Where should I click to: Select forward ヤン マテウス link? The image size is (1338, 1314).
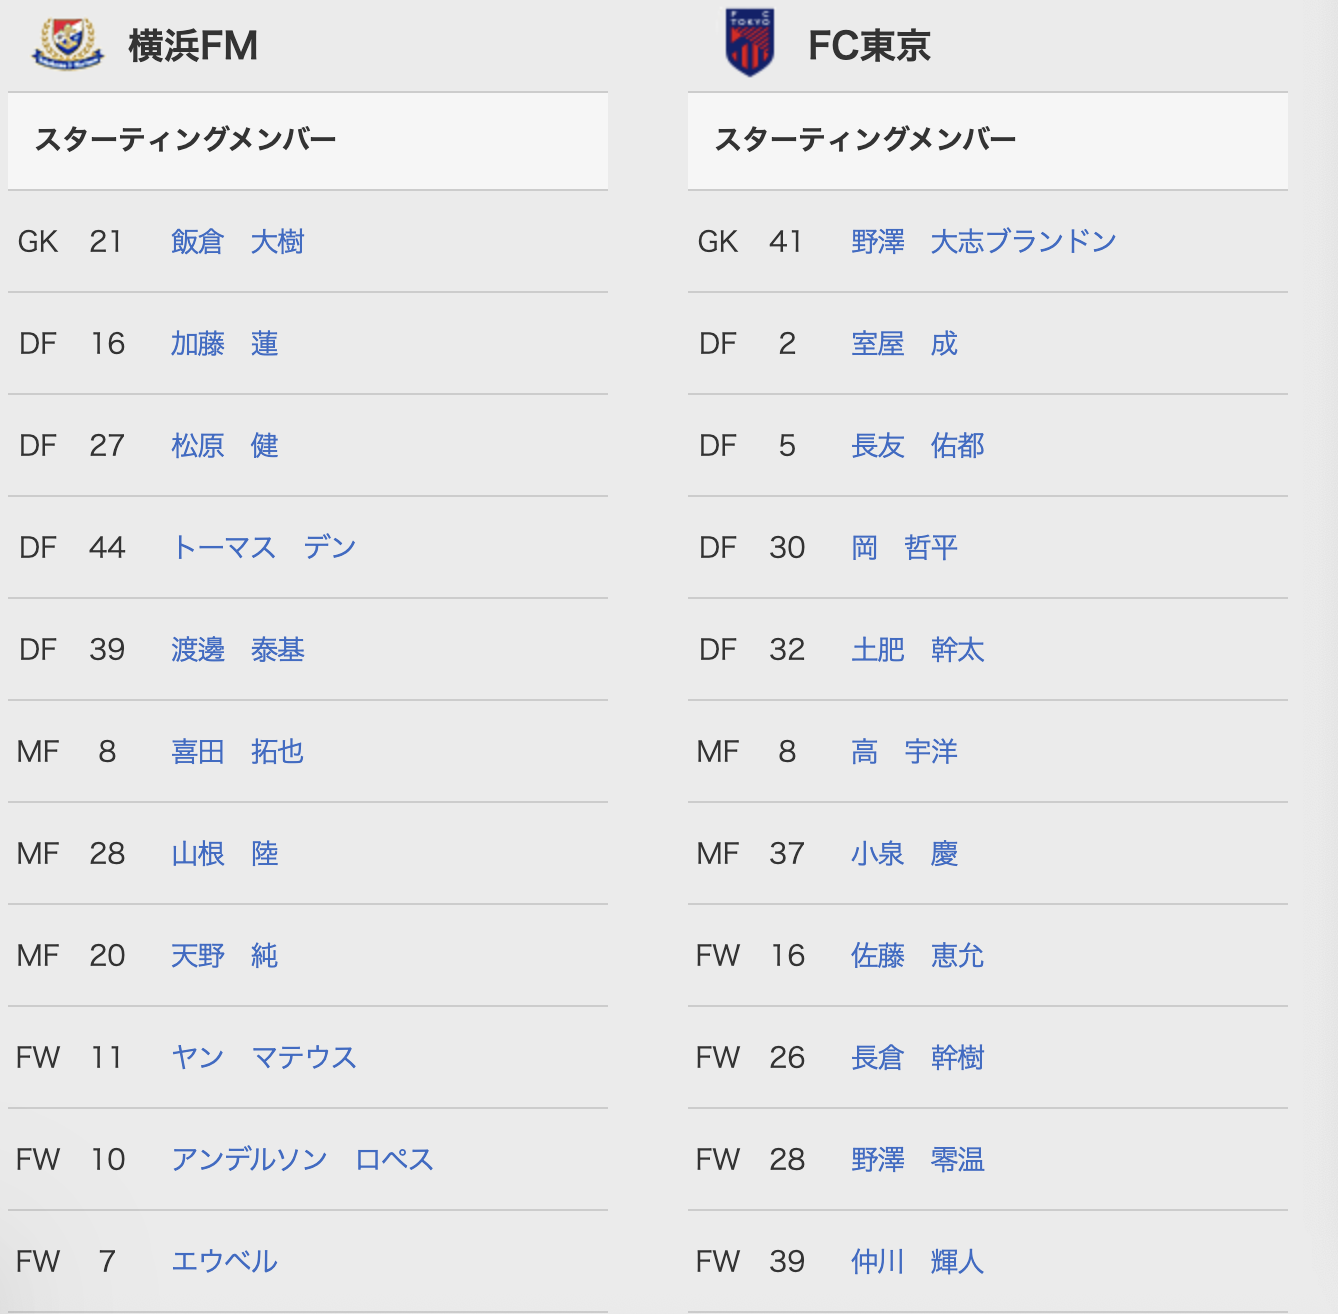pyautogui.click(x=264, y=1058)
